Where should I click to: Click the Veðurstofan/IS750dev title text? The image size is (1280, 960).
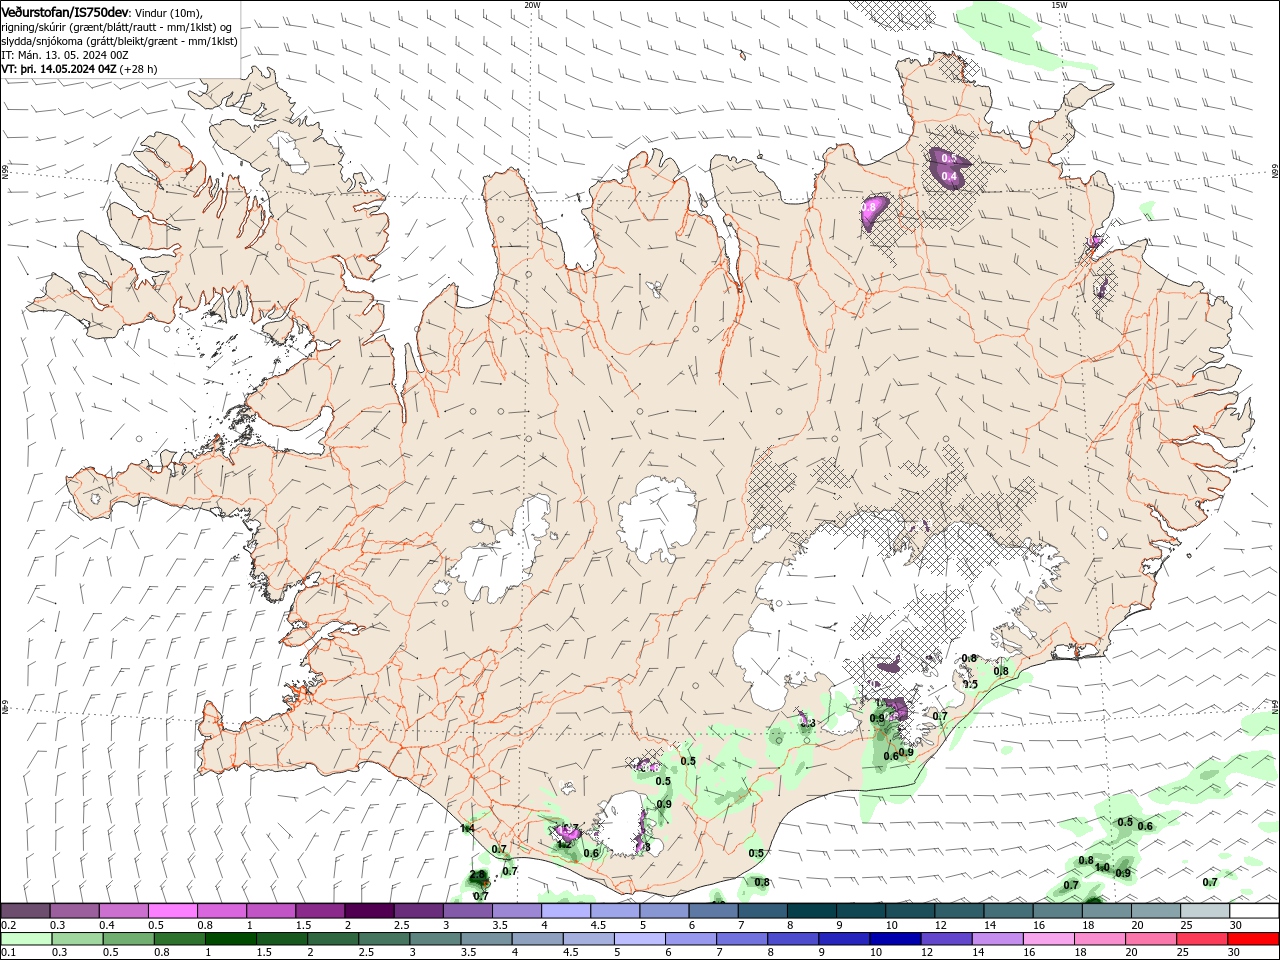[65, 12]
